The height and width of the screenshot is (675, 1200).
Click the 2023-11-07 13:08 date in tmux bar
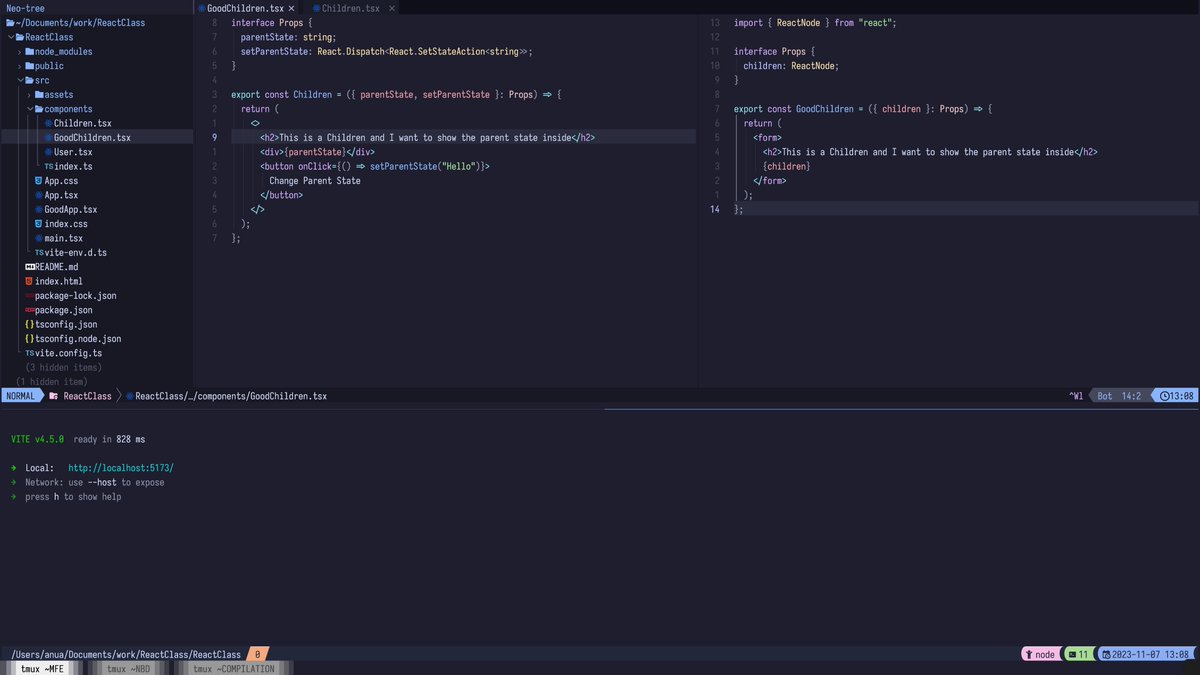pyautogui.click(x=1153, y=655)
